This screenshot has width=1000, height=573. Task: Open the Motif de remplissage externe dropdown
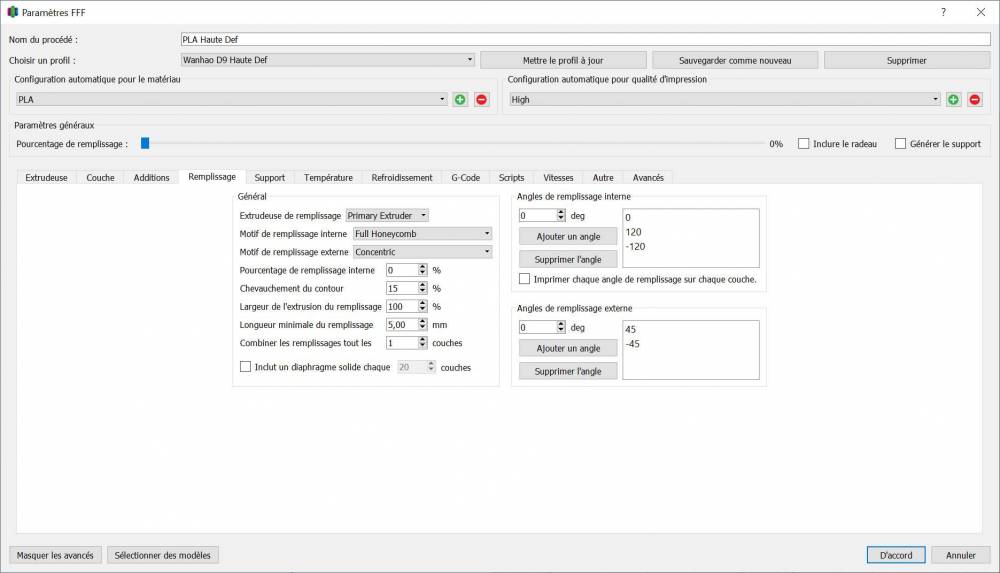click(422, 252)
